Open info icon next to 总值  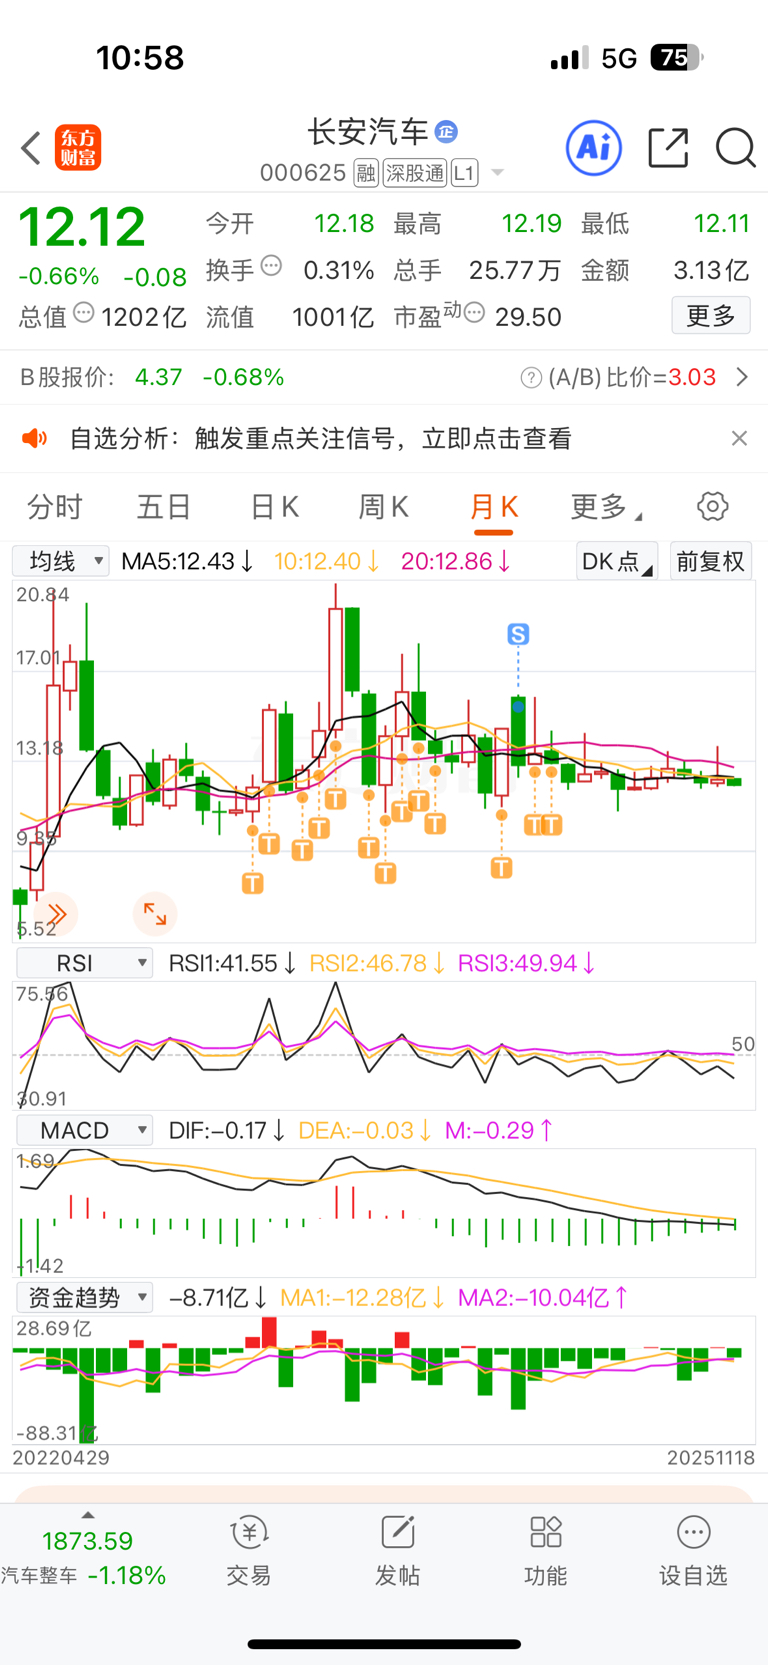(x=84, y=313)
